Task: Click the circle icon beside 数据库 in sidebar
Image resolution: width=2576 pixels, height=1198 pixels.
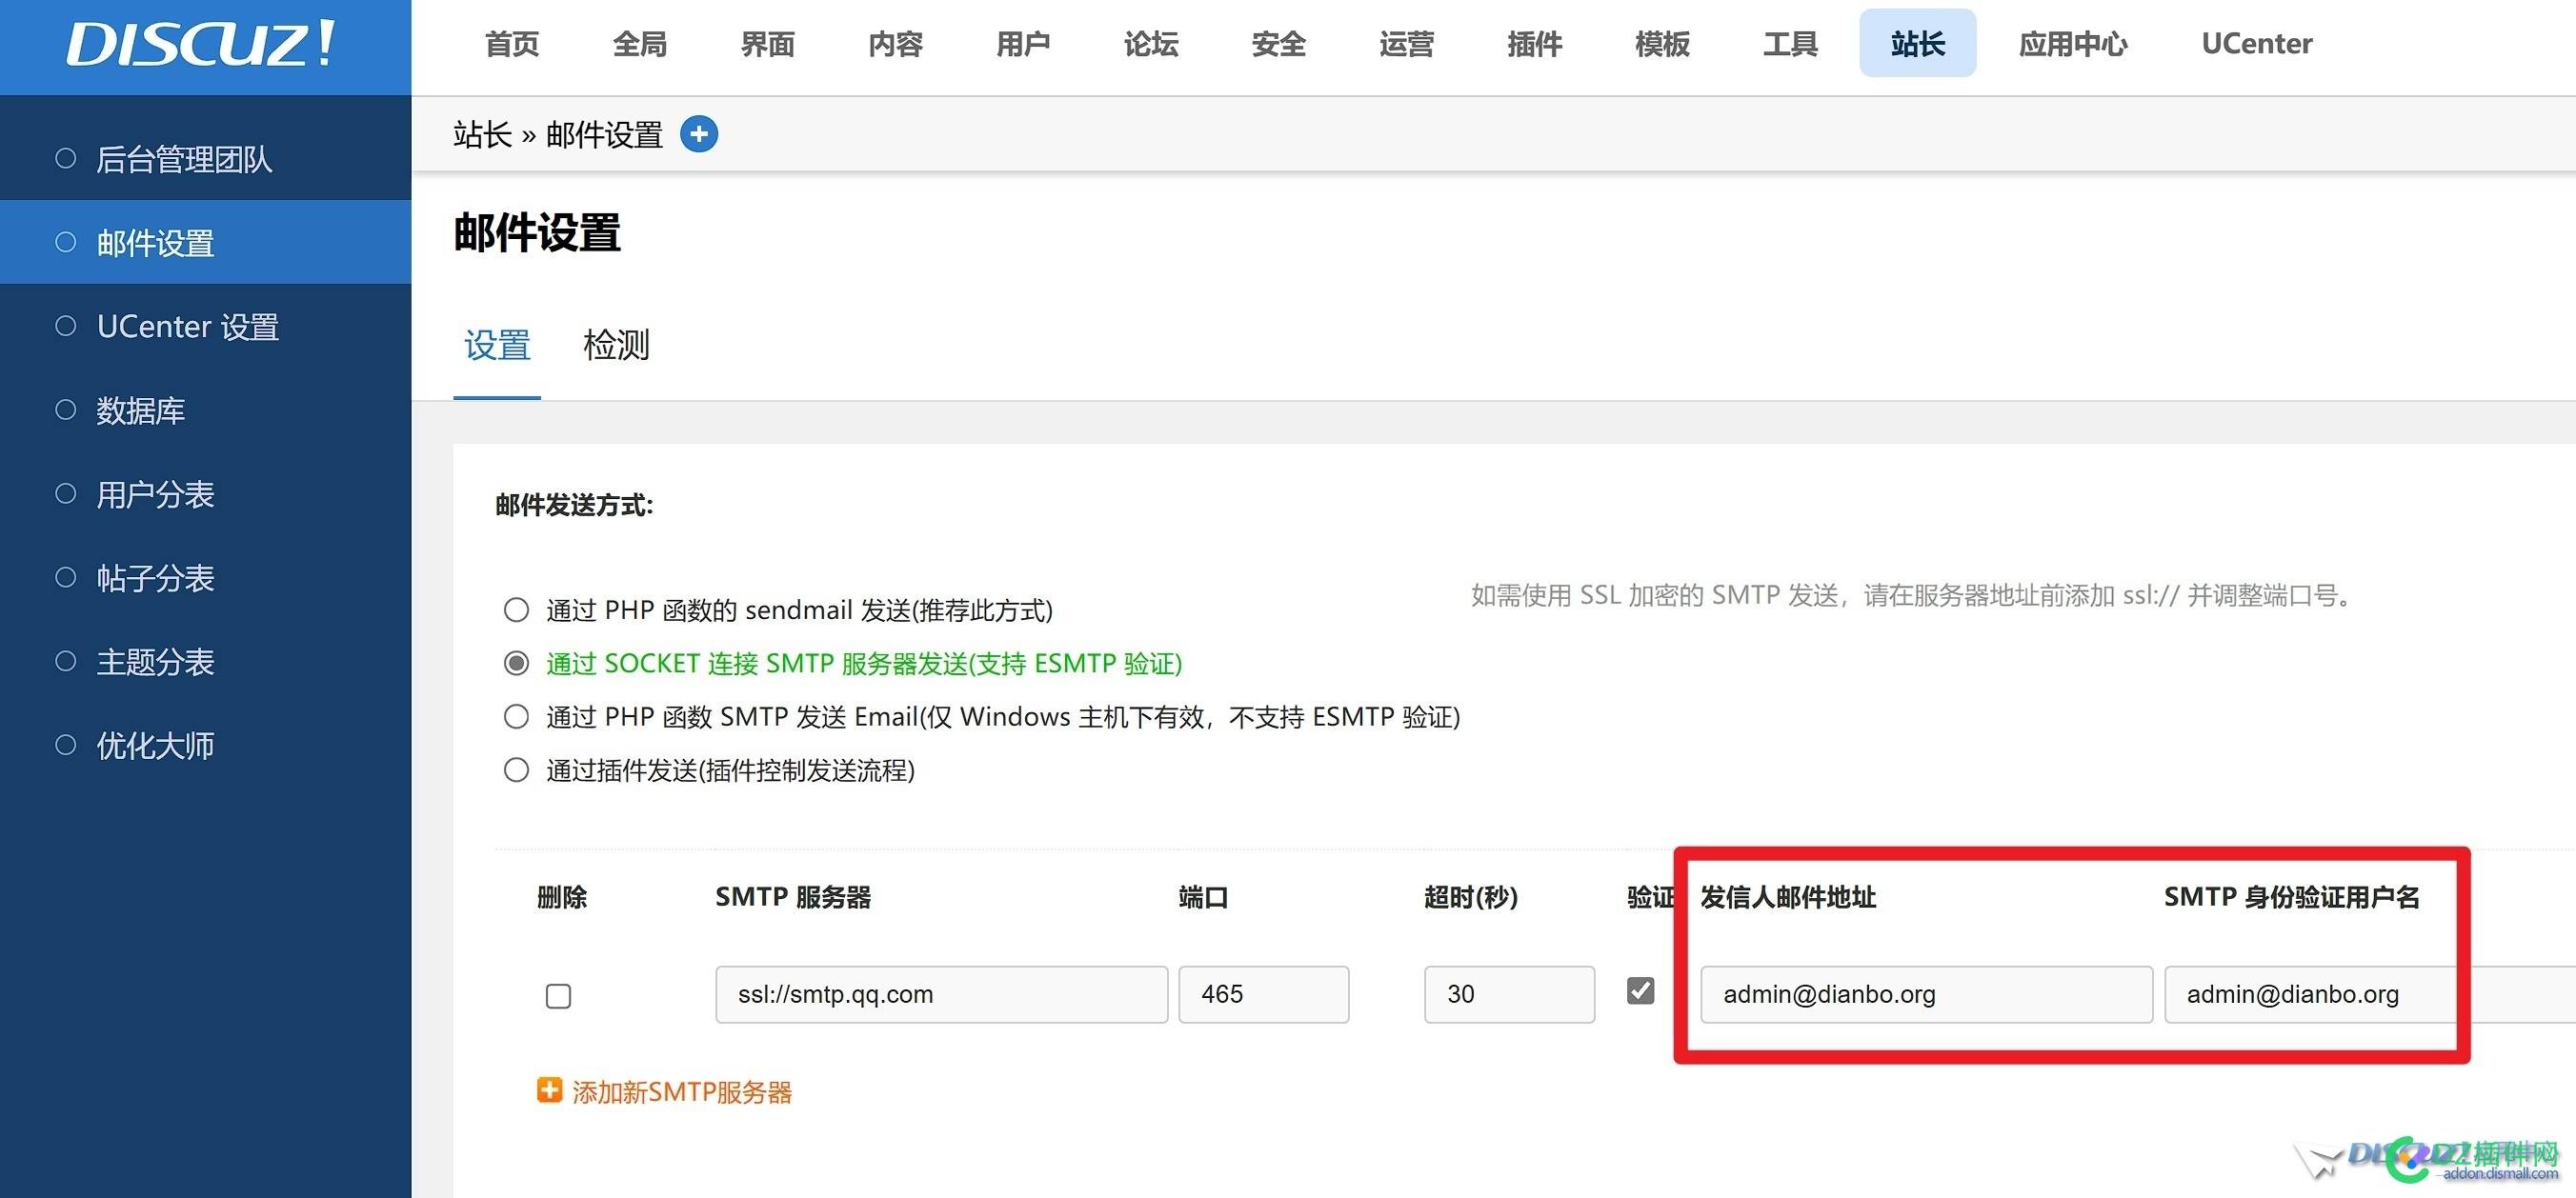Action: click(x=66, y=409)
